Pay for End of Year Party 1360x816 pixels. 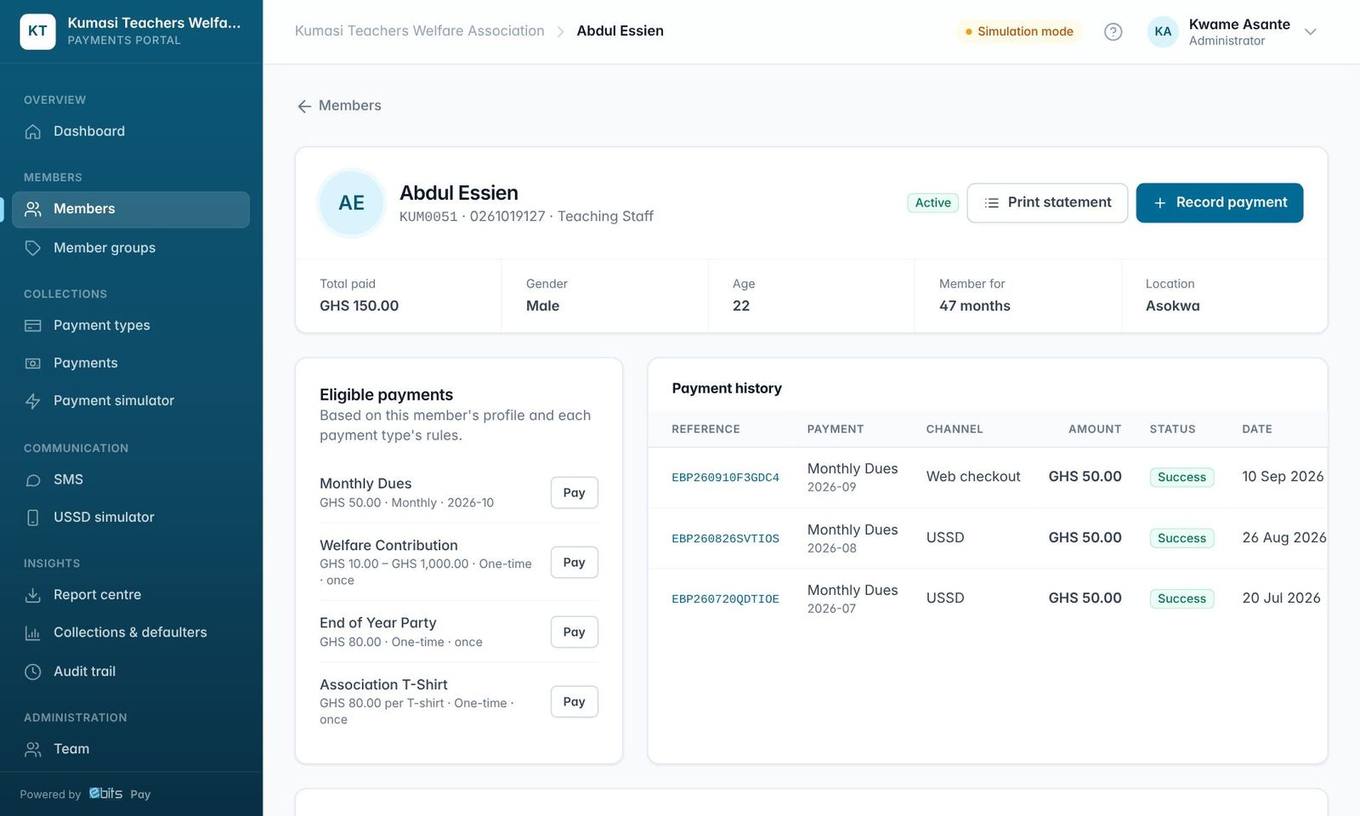pos(574,632)
